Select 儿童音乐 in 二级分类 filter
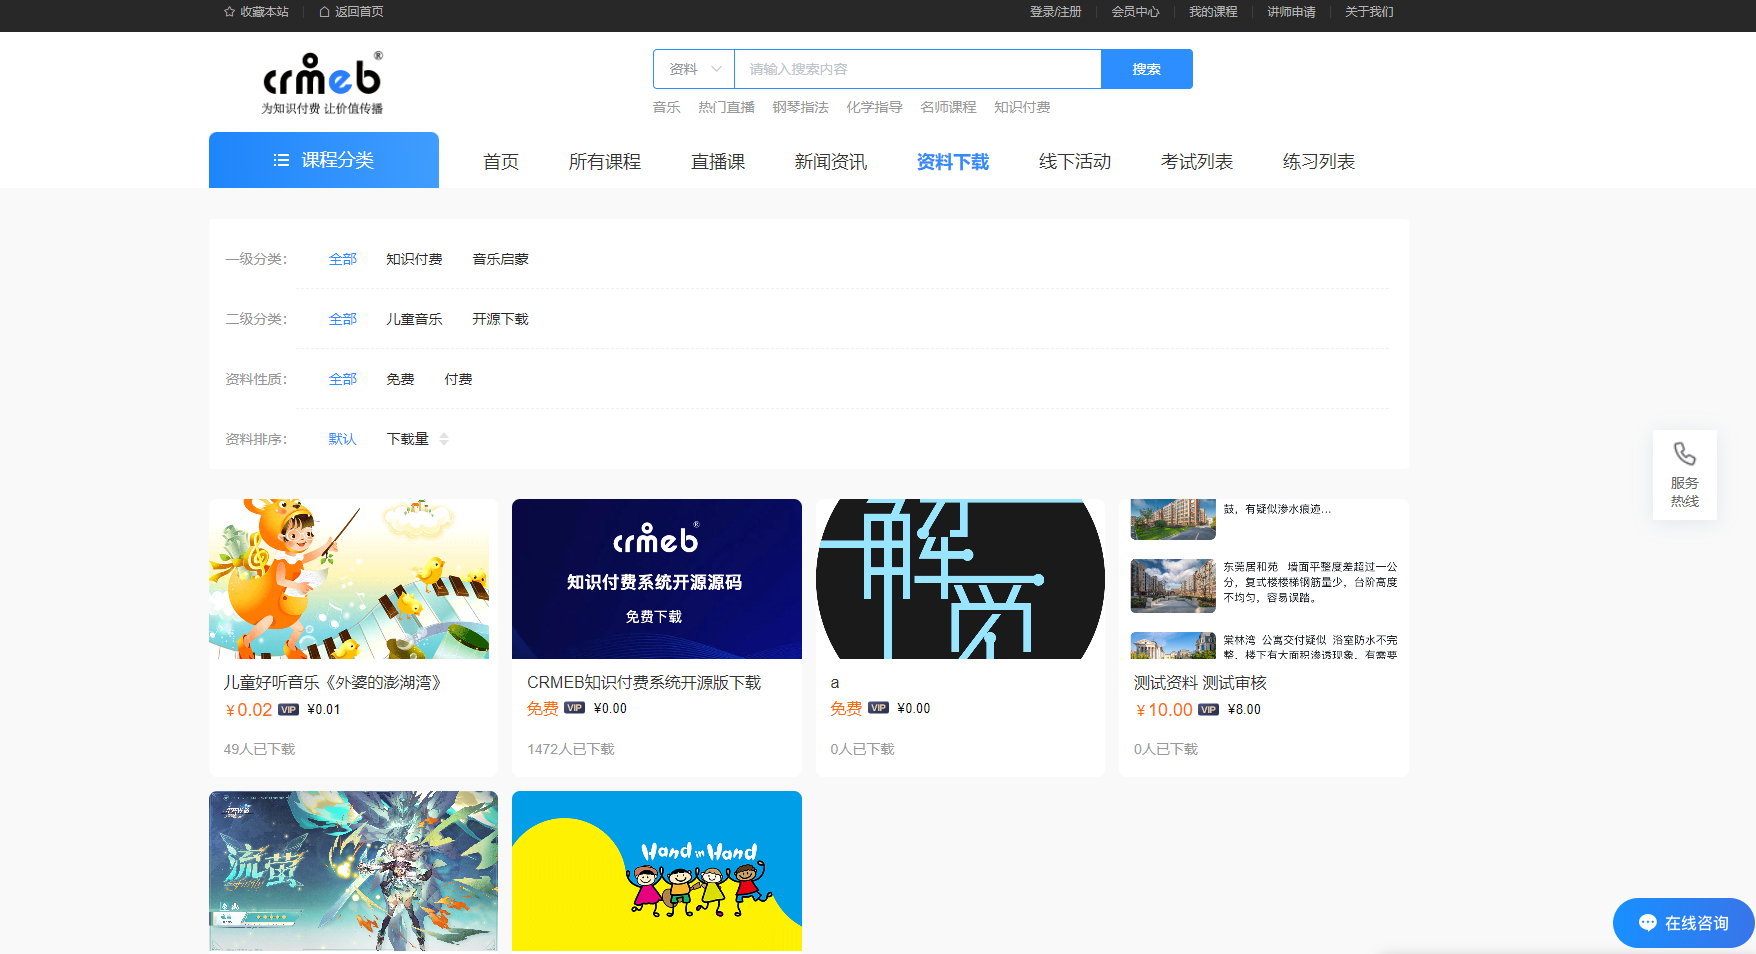The image size is (1756, 954). [x=414, y=319]
